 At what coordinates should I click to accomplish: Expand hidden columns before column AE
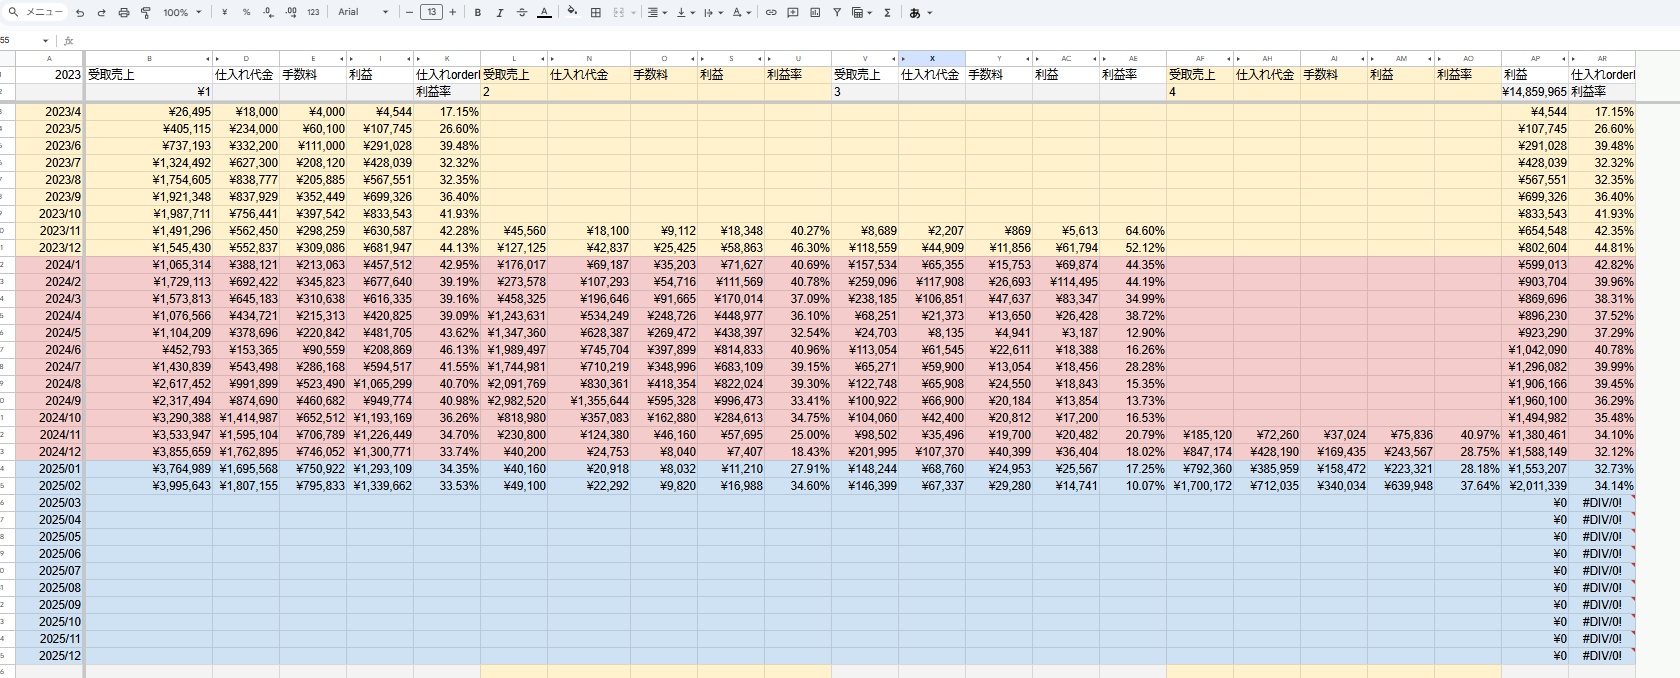[1104, 59]
